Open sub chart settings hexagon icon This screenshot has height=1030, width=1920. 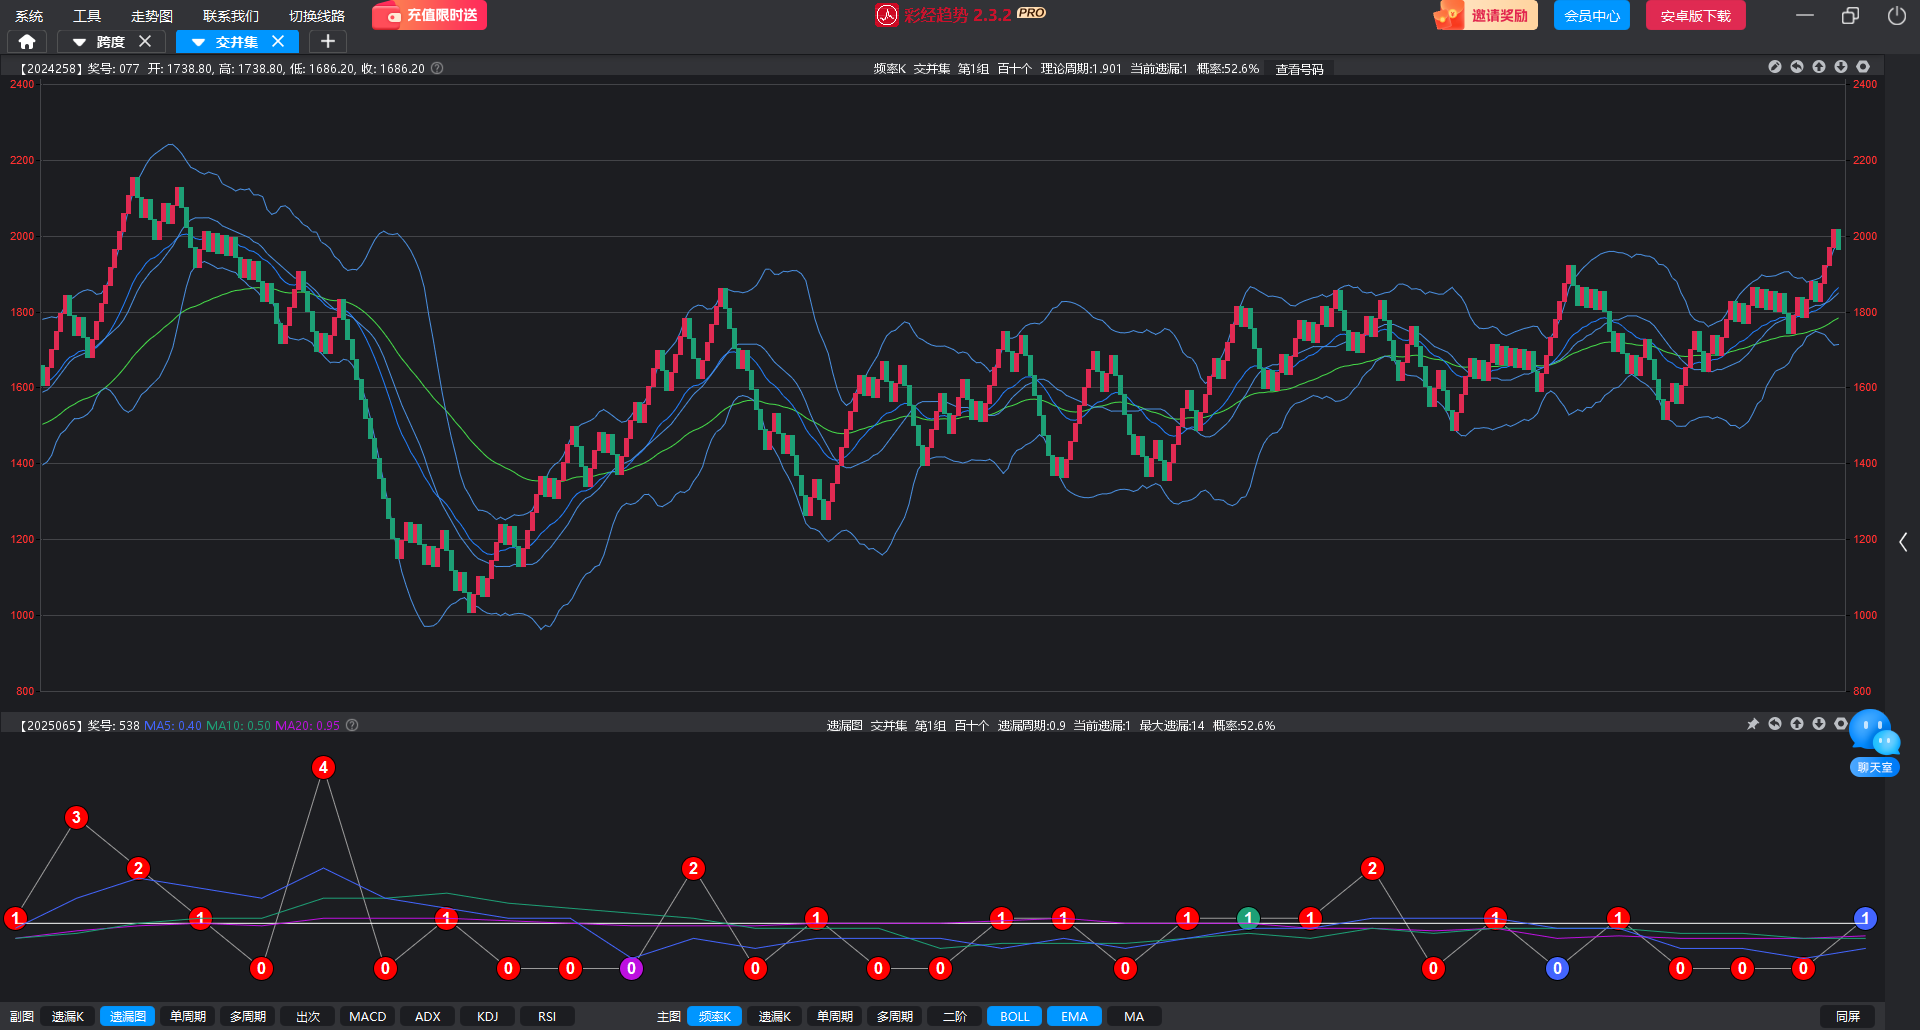1841,724
